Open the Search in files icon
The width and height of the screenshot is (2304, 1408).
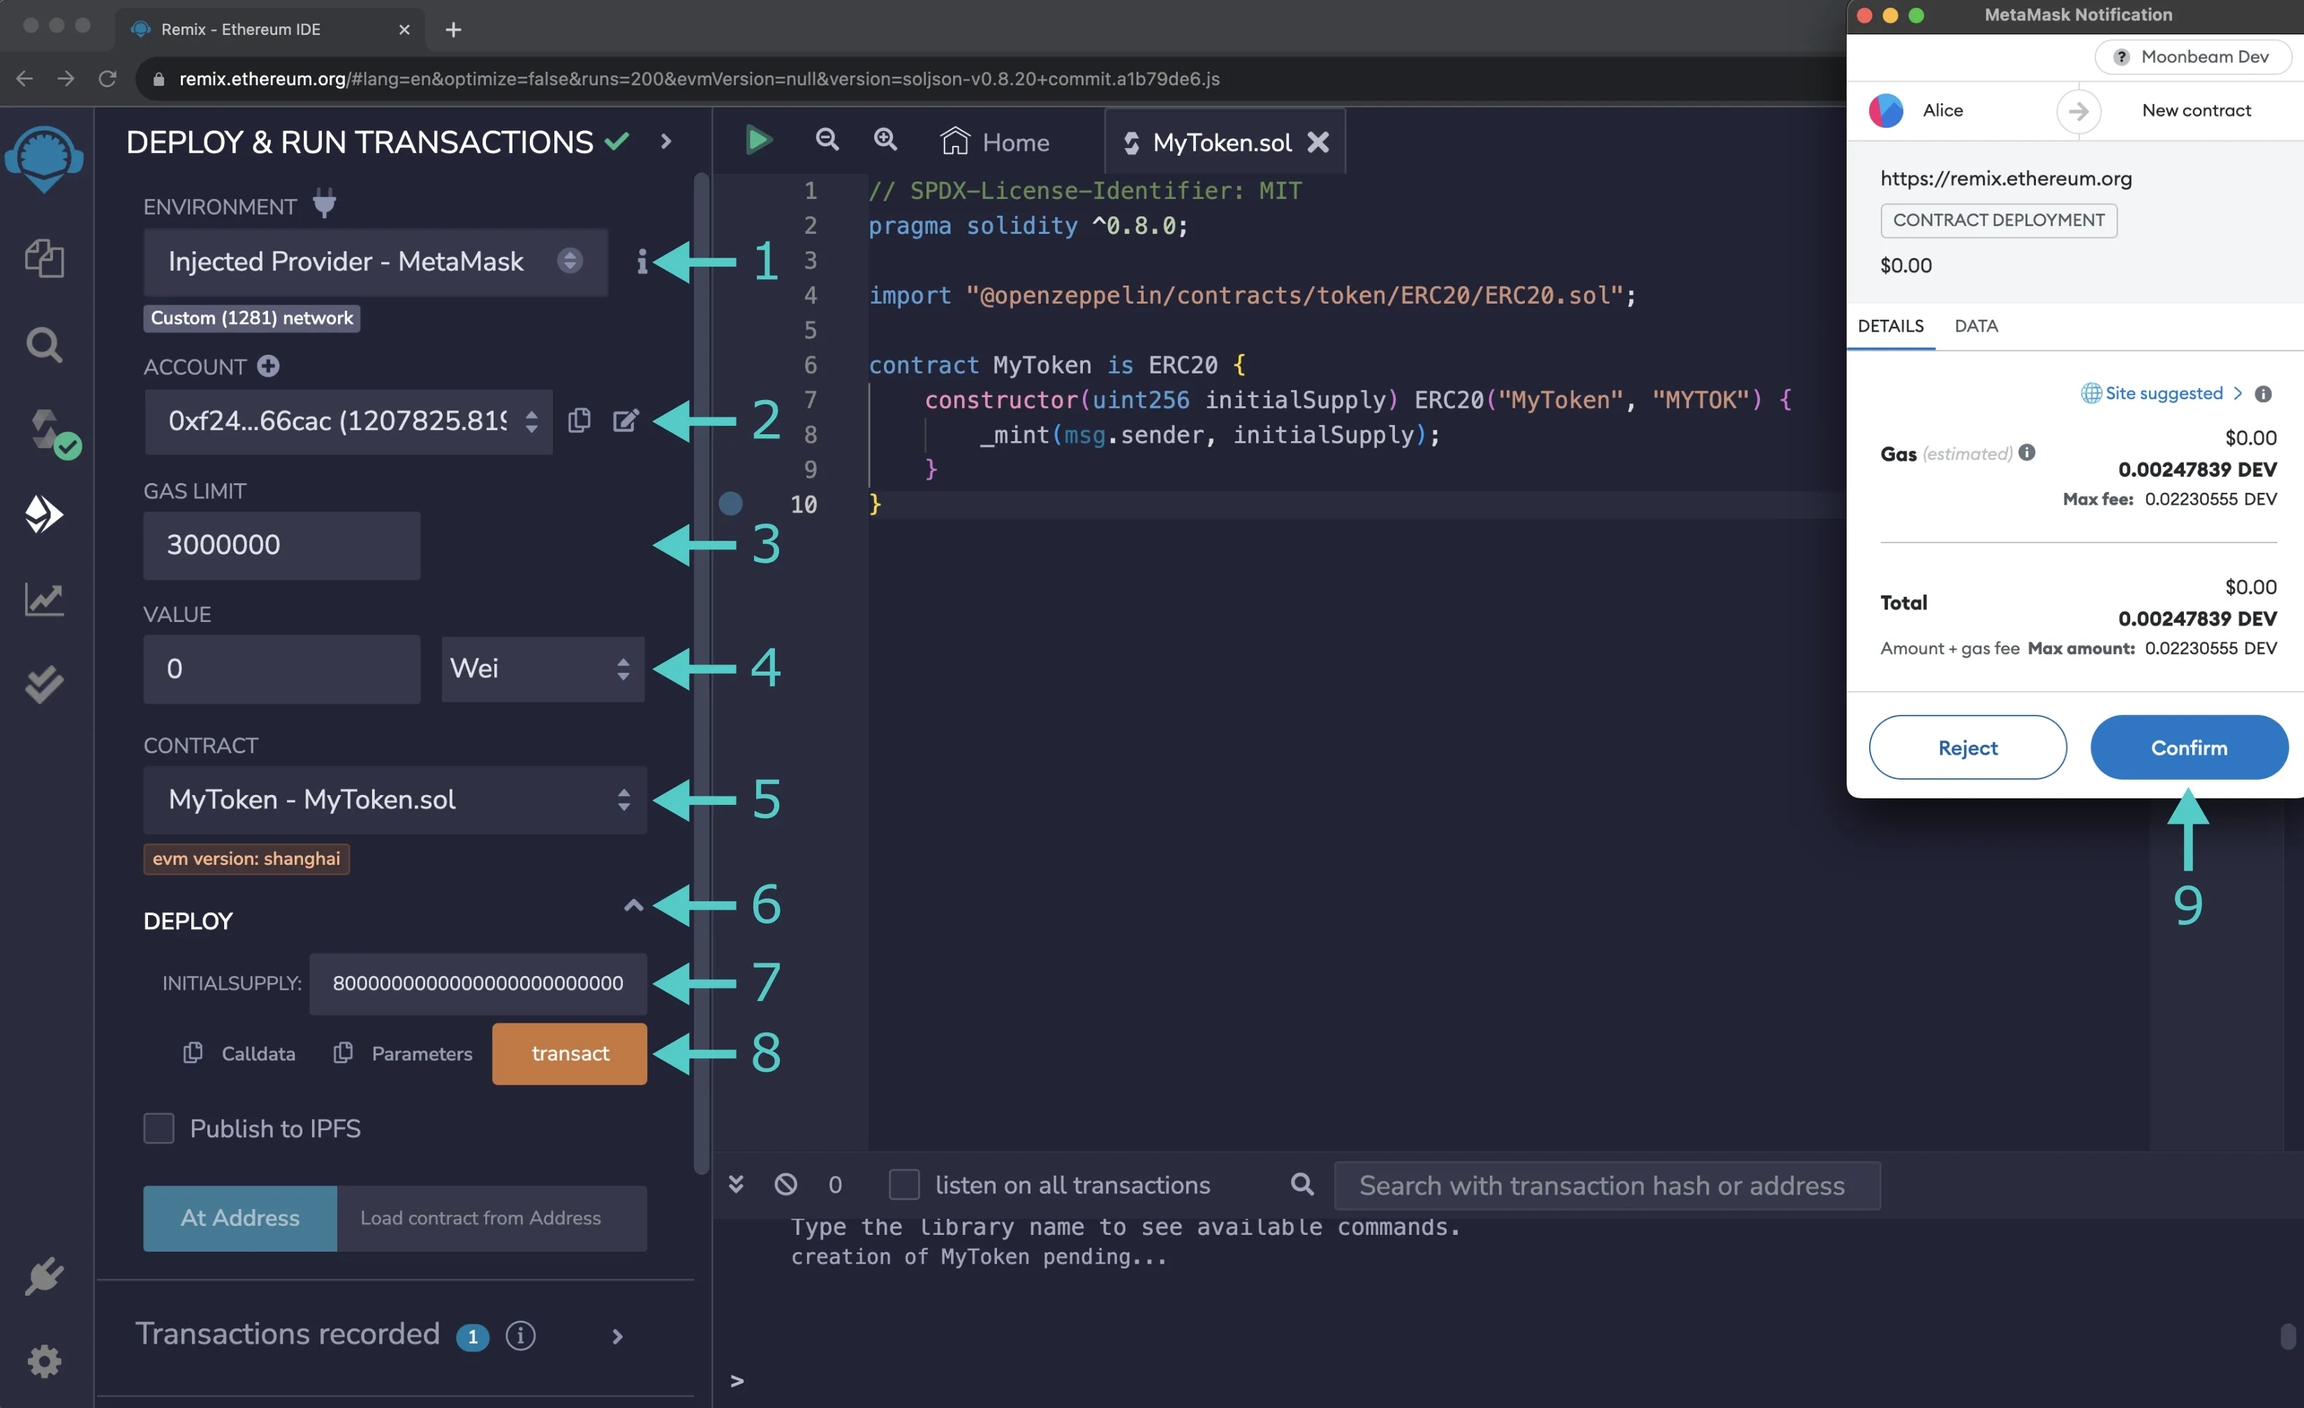[x=44, y=345]
